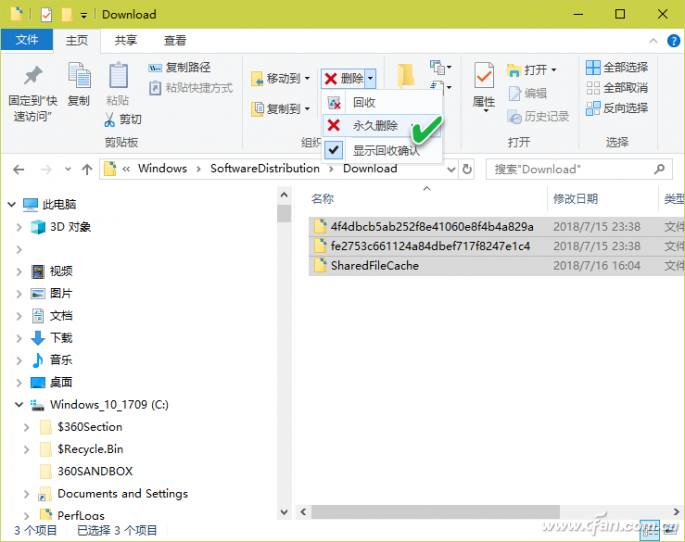The image size is (685, 542).
Task: Click the Paste clipboard icon
Action: tap(118, 75)
